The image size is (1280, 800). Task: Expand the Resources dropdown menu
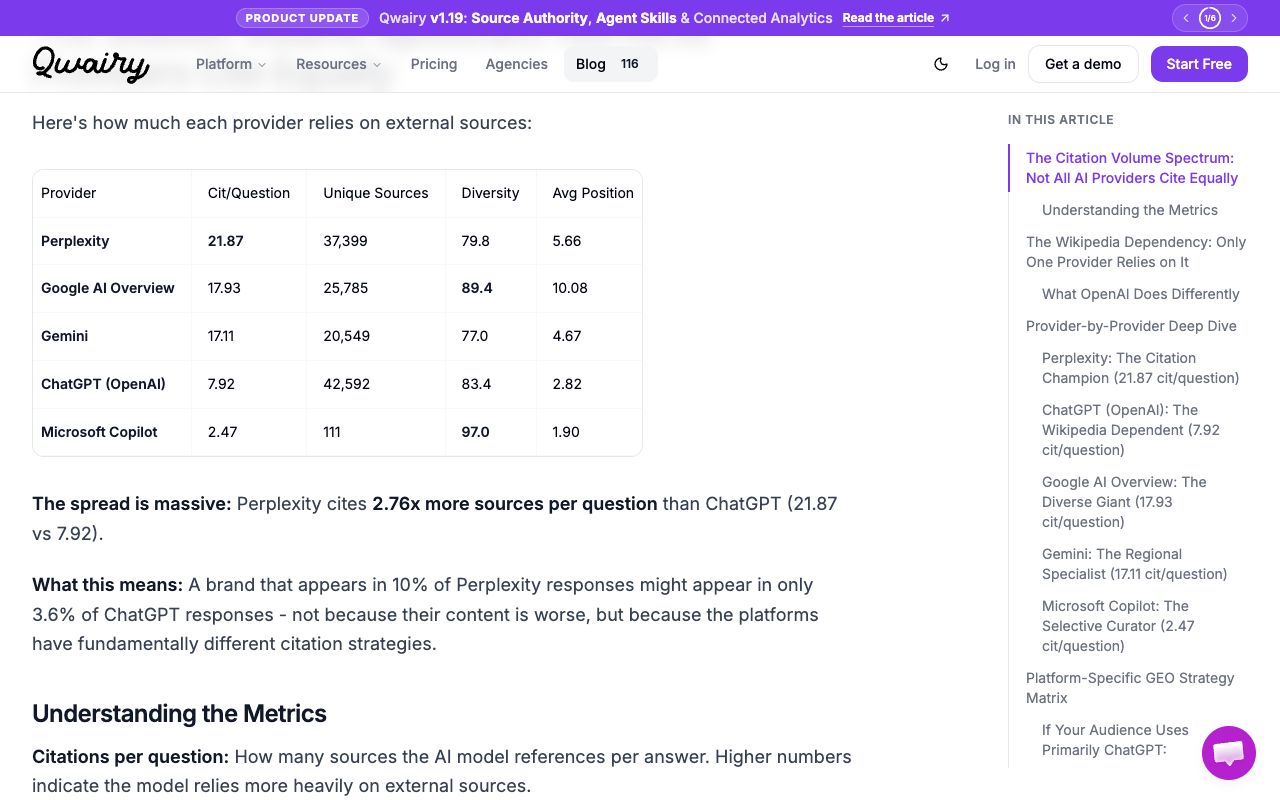(339, 64)
